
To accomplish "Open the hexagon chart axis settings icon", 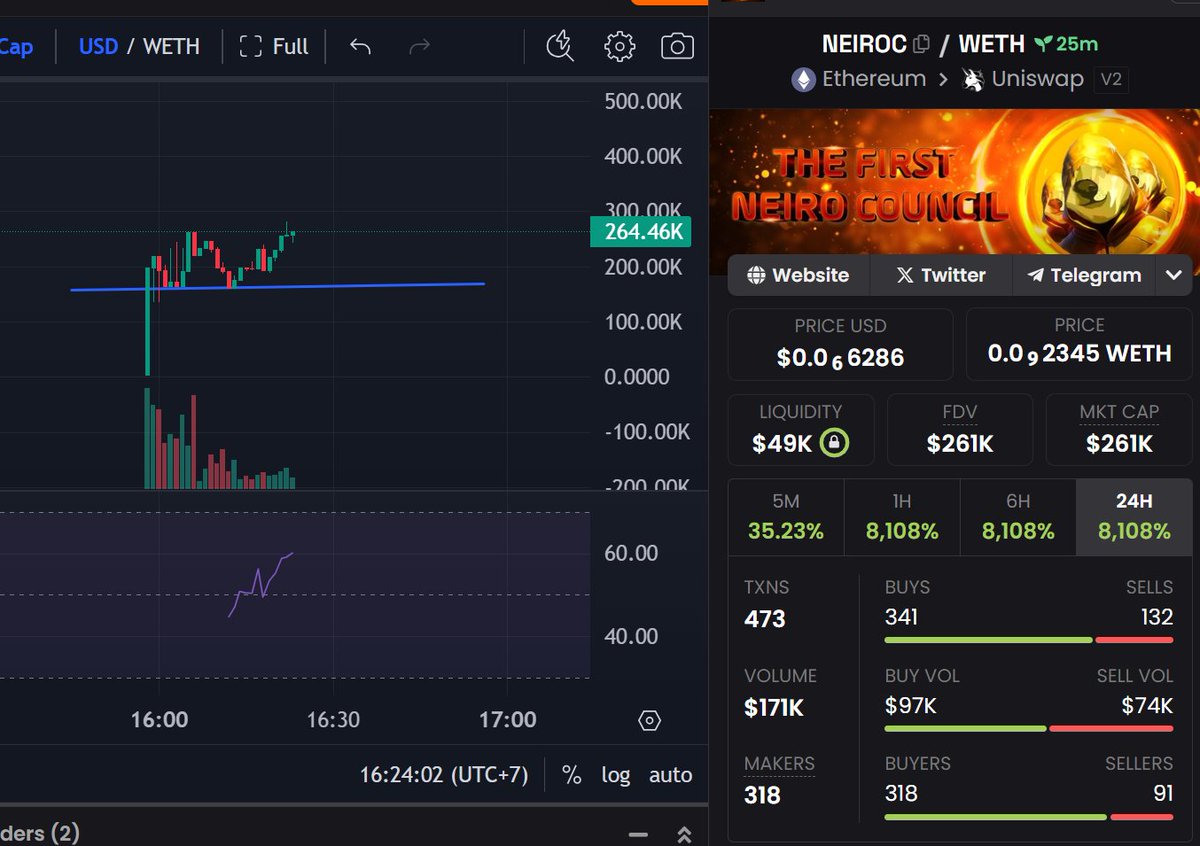I will point(649,720).
